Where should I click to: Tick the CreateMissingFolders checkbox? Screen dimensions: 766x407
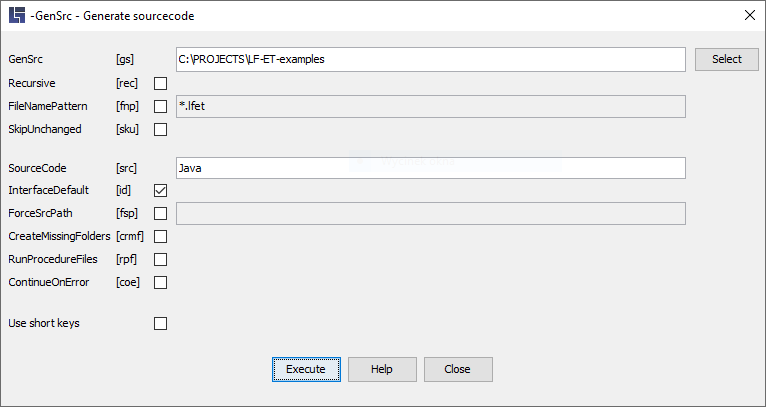click(160, 236)
